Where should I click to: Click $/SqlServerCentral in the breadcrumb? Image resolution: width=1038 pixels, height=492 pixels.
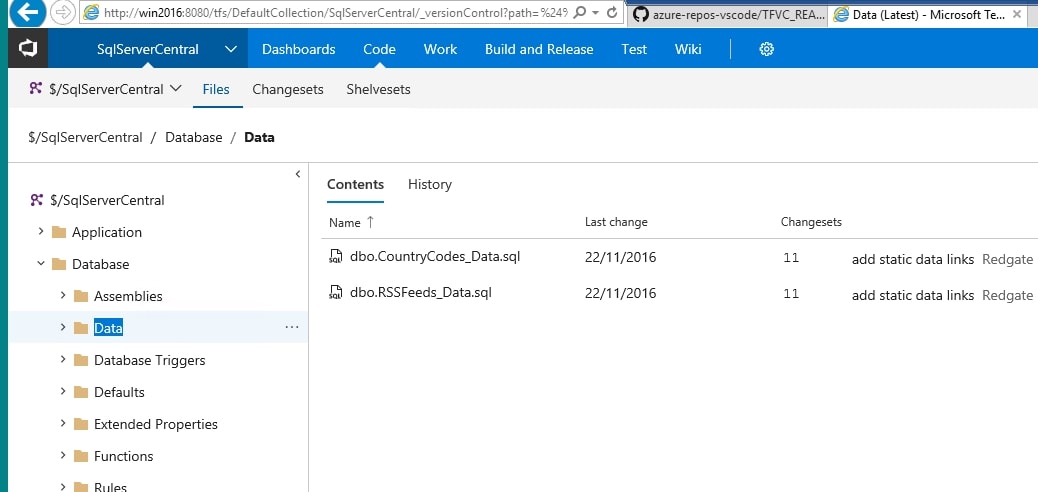tap(85, 138)
